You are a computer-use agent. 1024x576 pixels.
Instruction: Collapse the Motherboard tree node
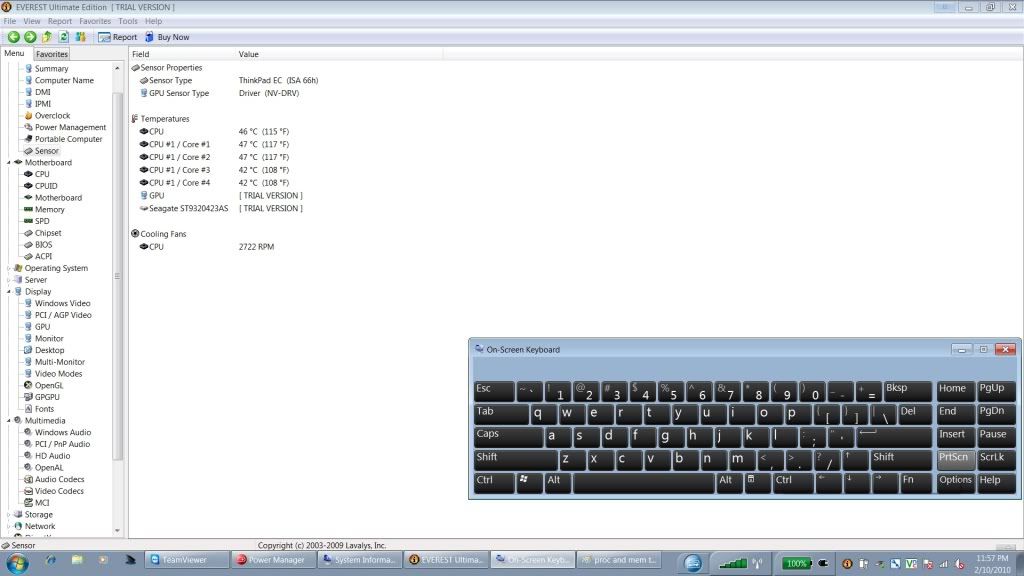point(9,163)
